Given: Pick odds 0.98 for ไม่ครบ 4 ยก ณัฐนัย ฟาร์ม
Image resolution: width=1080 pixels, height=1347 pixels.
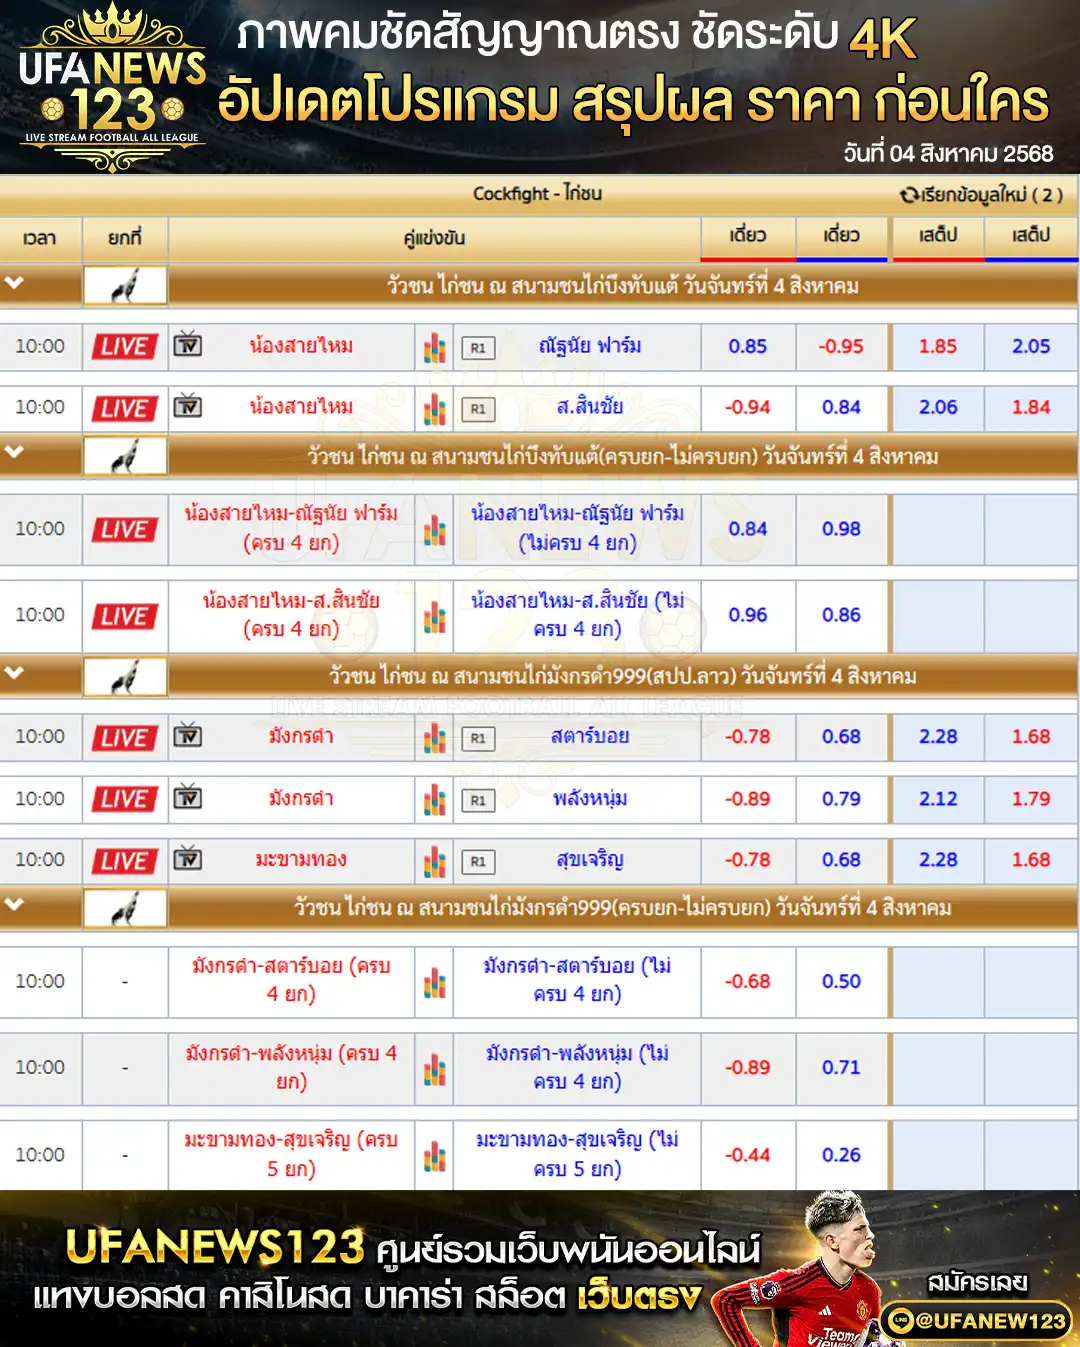Looking at the screenshot, I should 841,528.
